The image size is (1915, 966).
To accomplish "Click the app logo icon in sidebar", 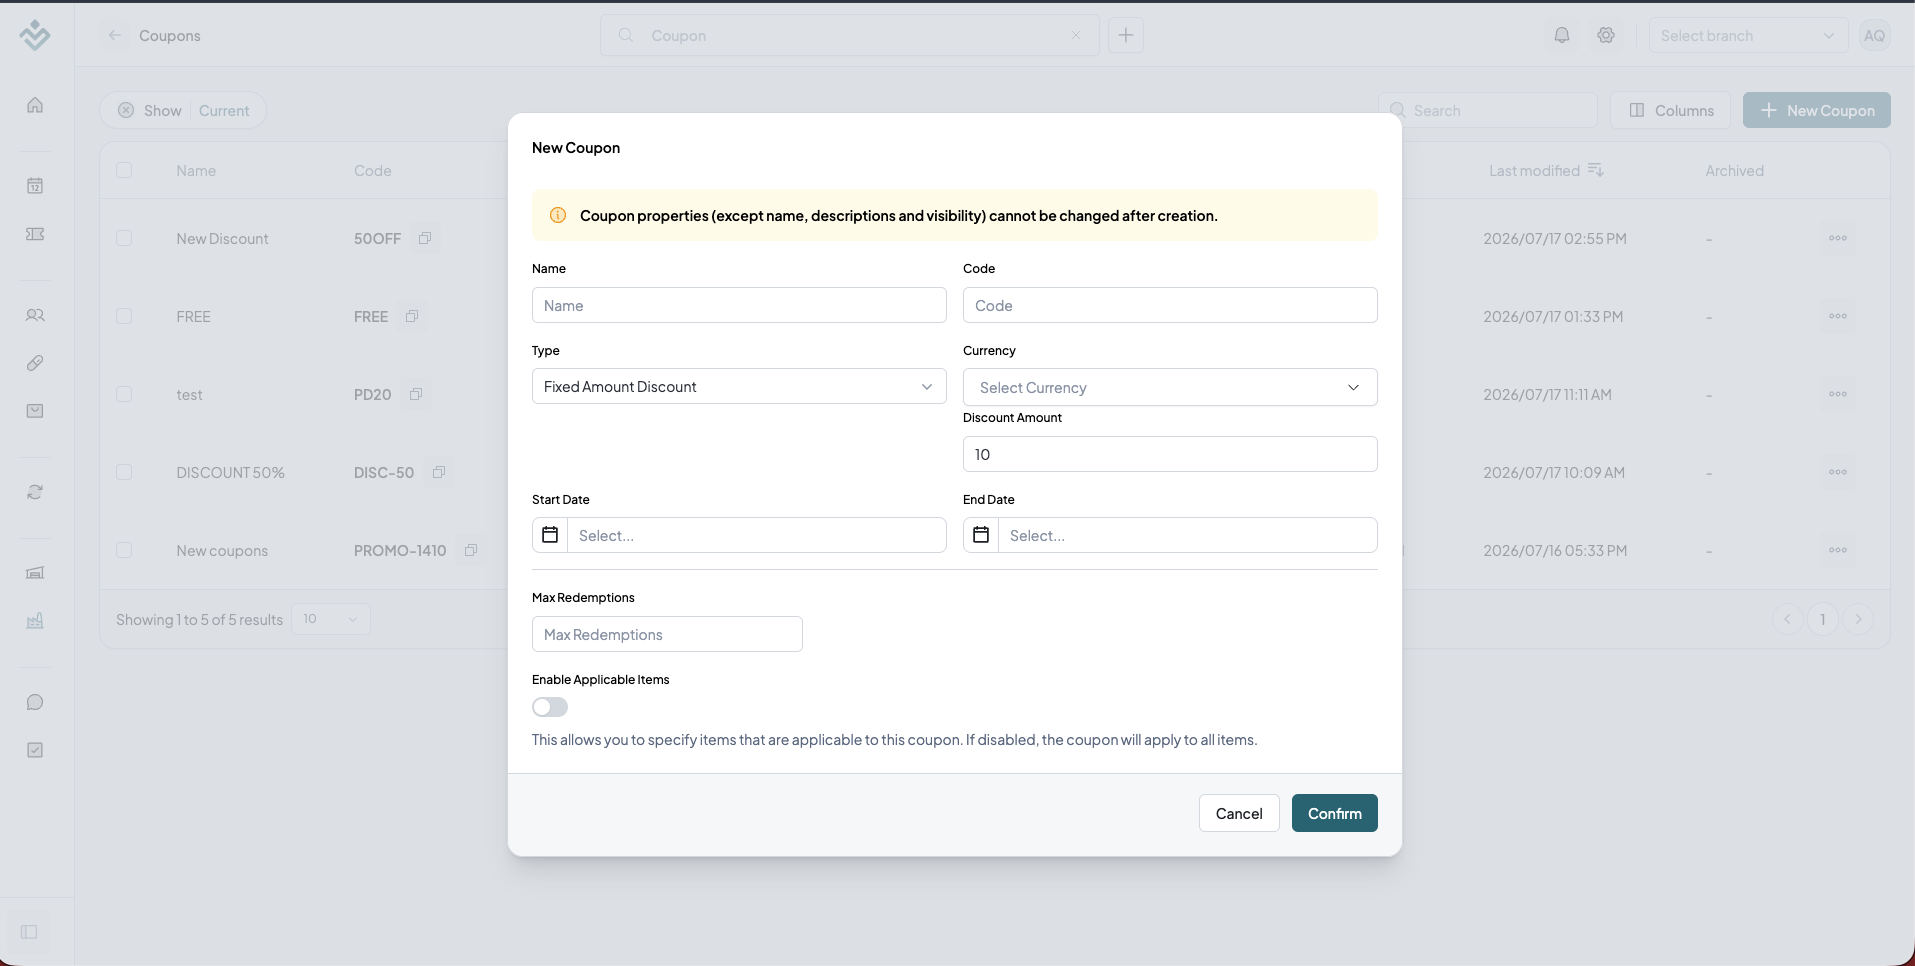I will [x=35, y=35].
